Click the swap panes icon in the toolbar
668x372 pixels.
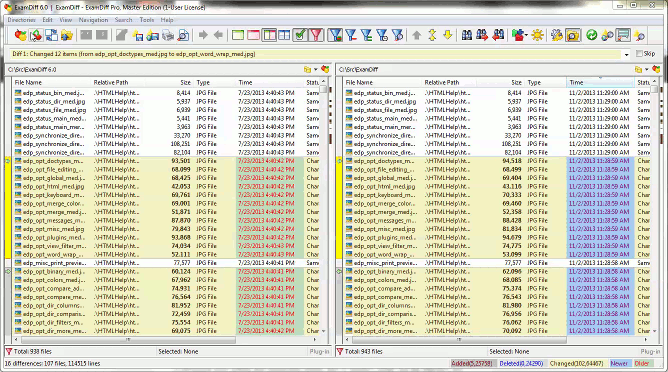[x=52, y=35]
